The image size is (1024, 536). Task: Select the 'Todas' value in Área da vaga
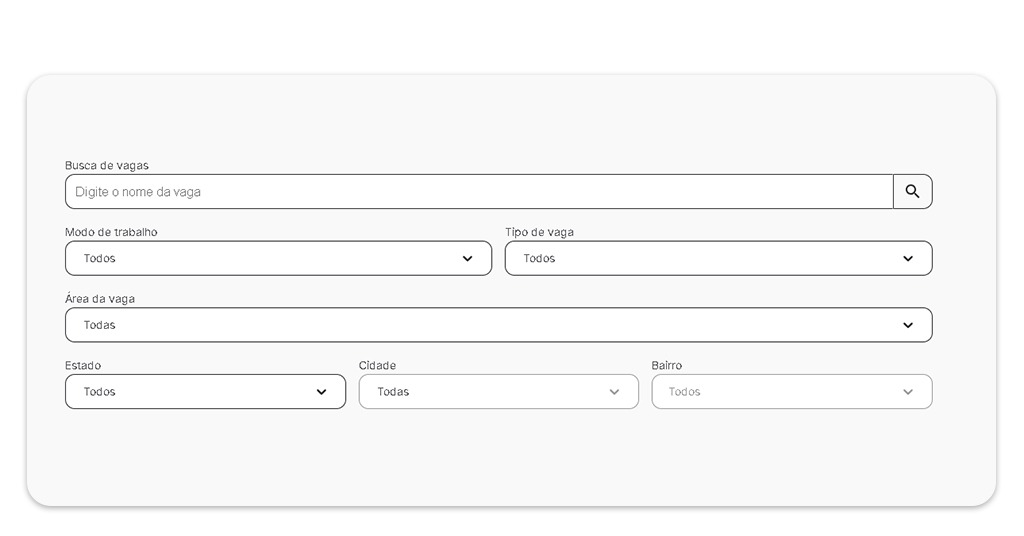[x=100, y=325]
